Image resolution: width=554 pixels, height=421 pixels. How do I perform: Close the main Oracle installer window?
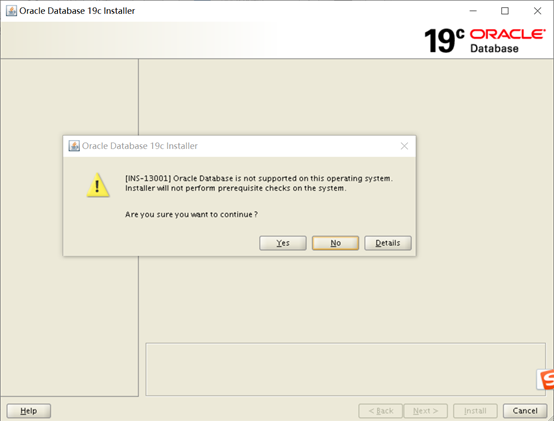coord(537,11)
